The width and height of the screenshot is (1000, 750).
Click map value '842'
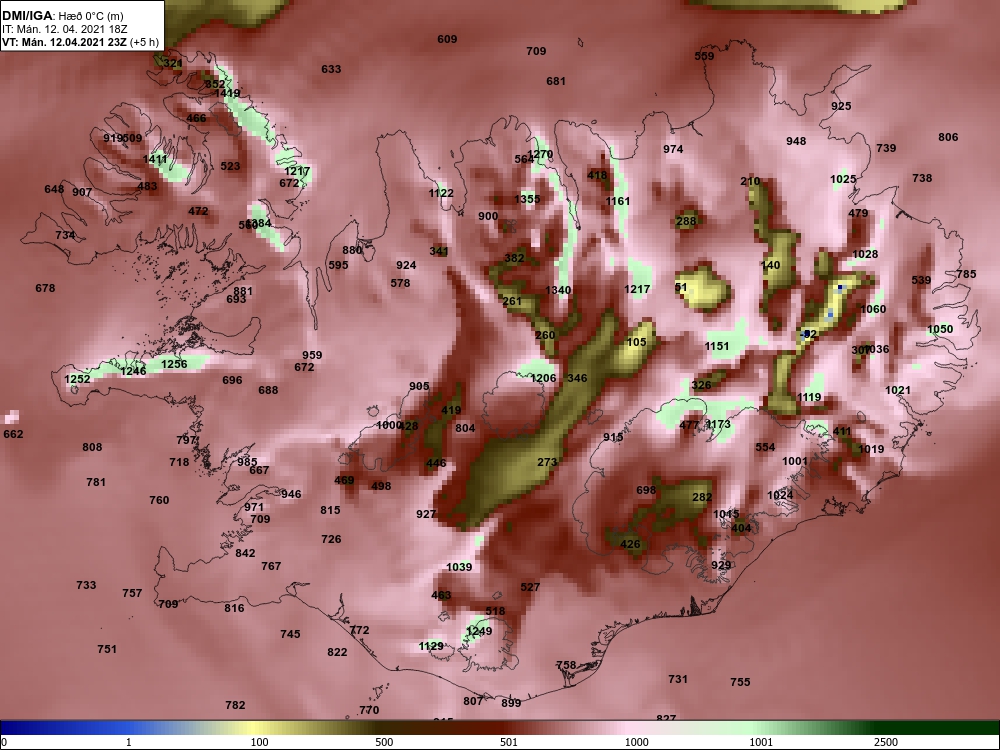coord(245,554)
